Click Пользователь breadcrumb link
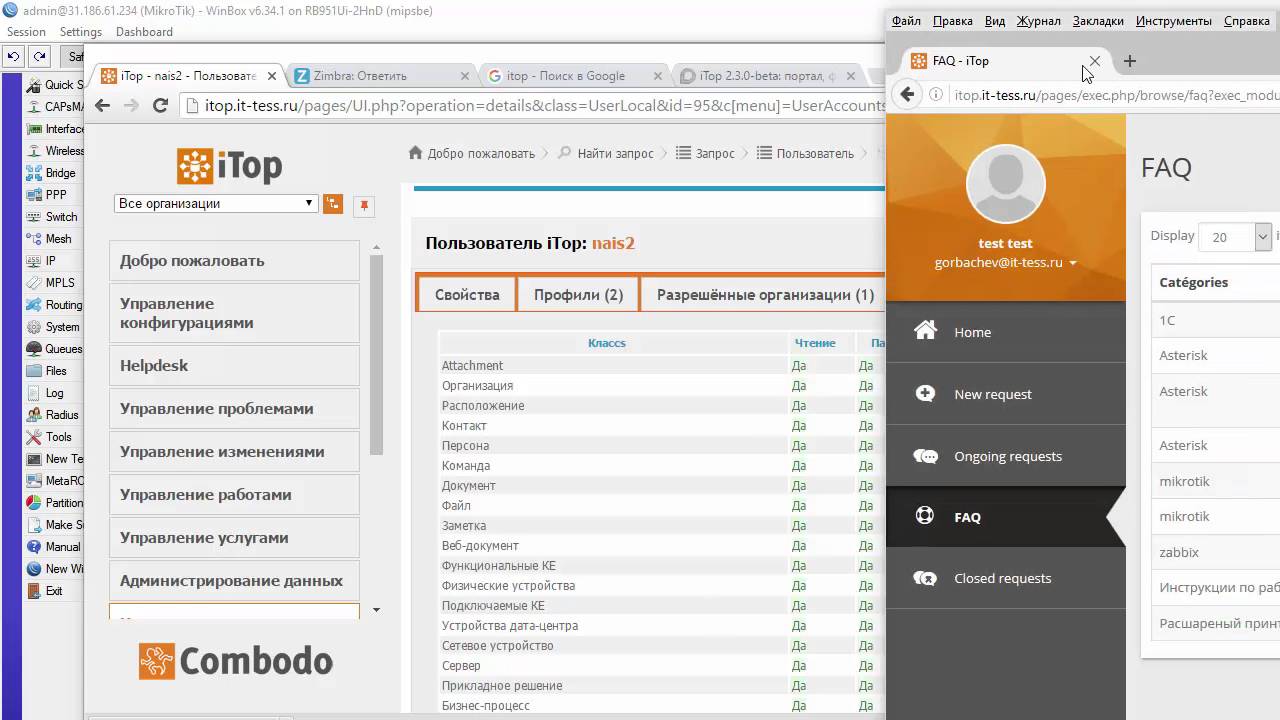The width and height of the screenshot is (1280, 720). click(x=815, y=154)
